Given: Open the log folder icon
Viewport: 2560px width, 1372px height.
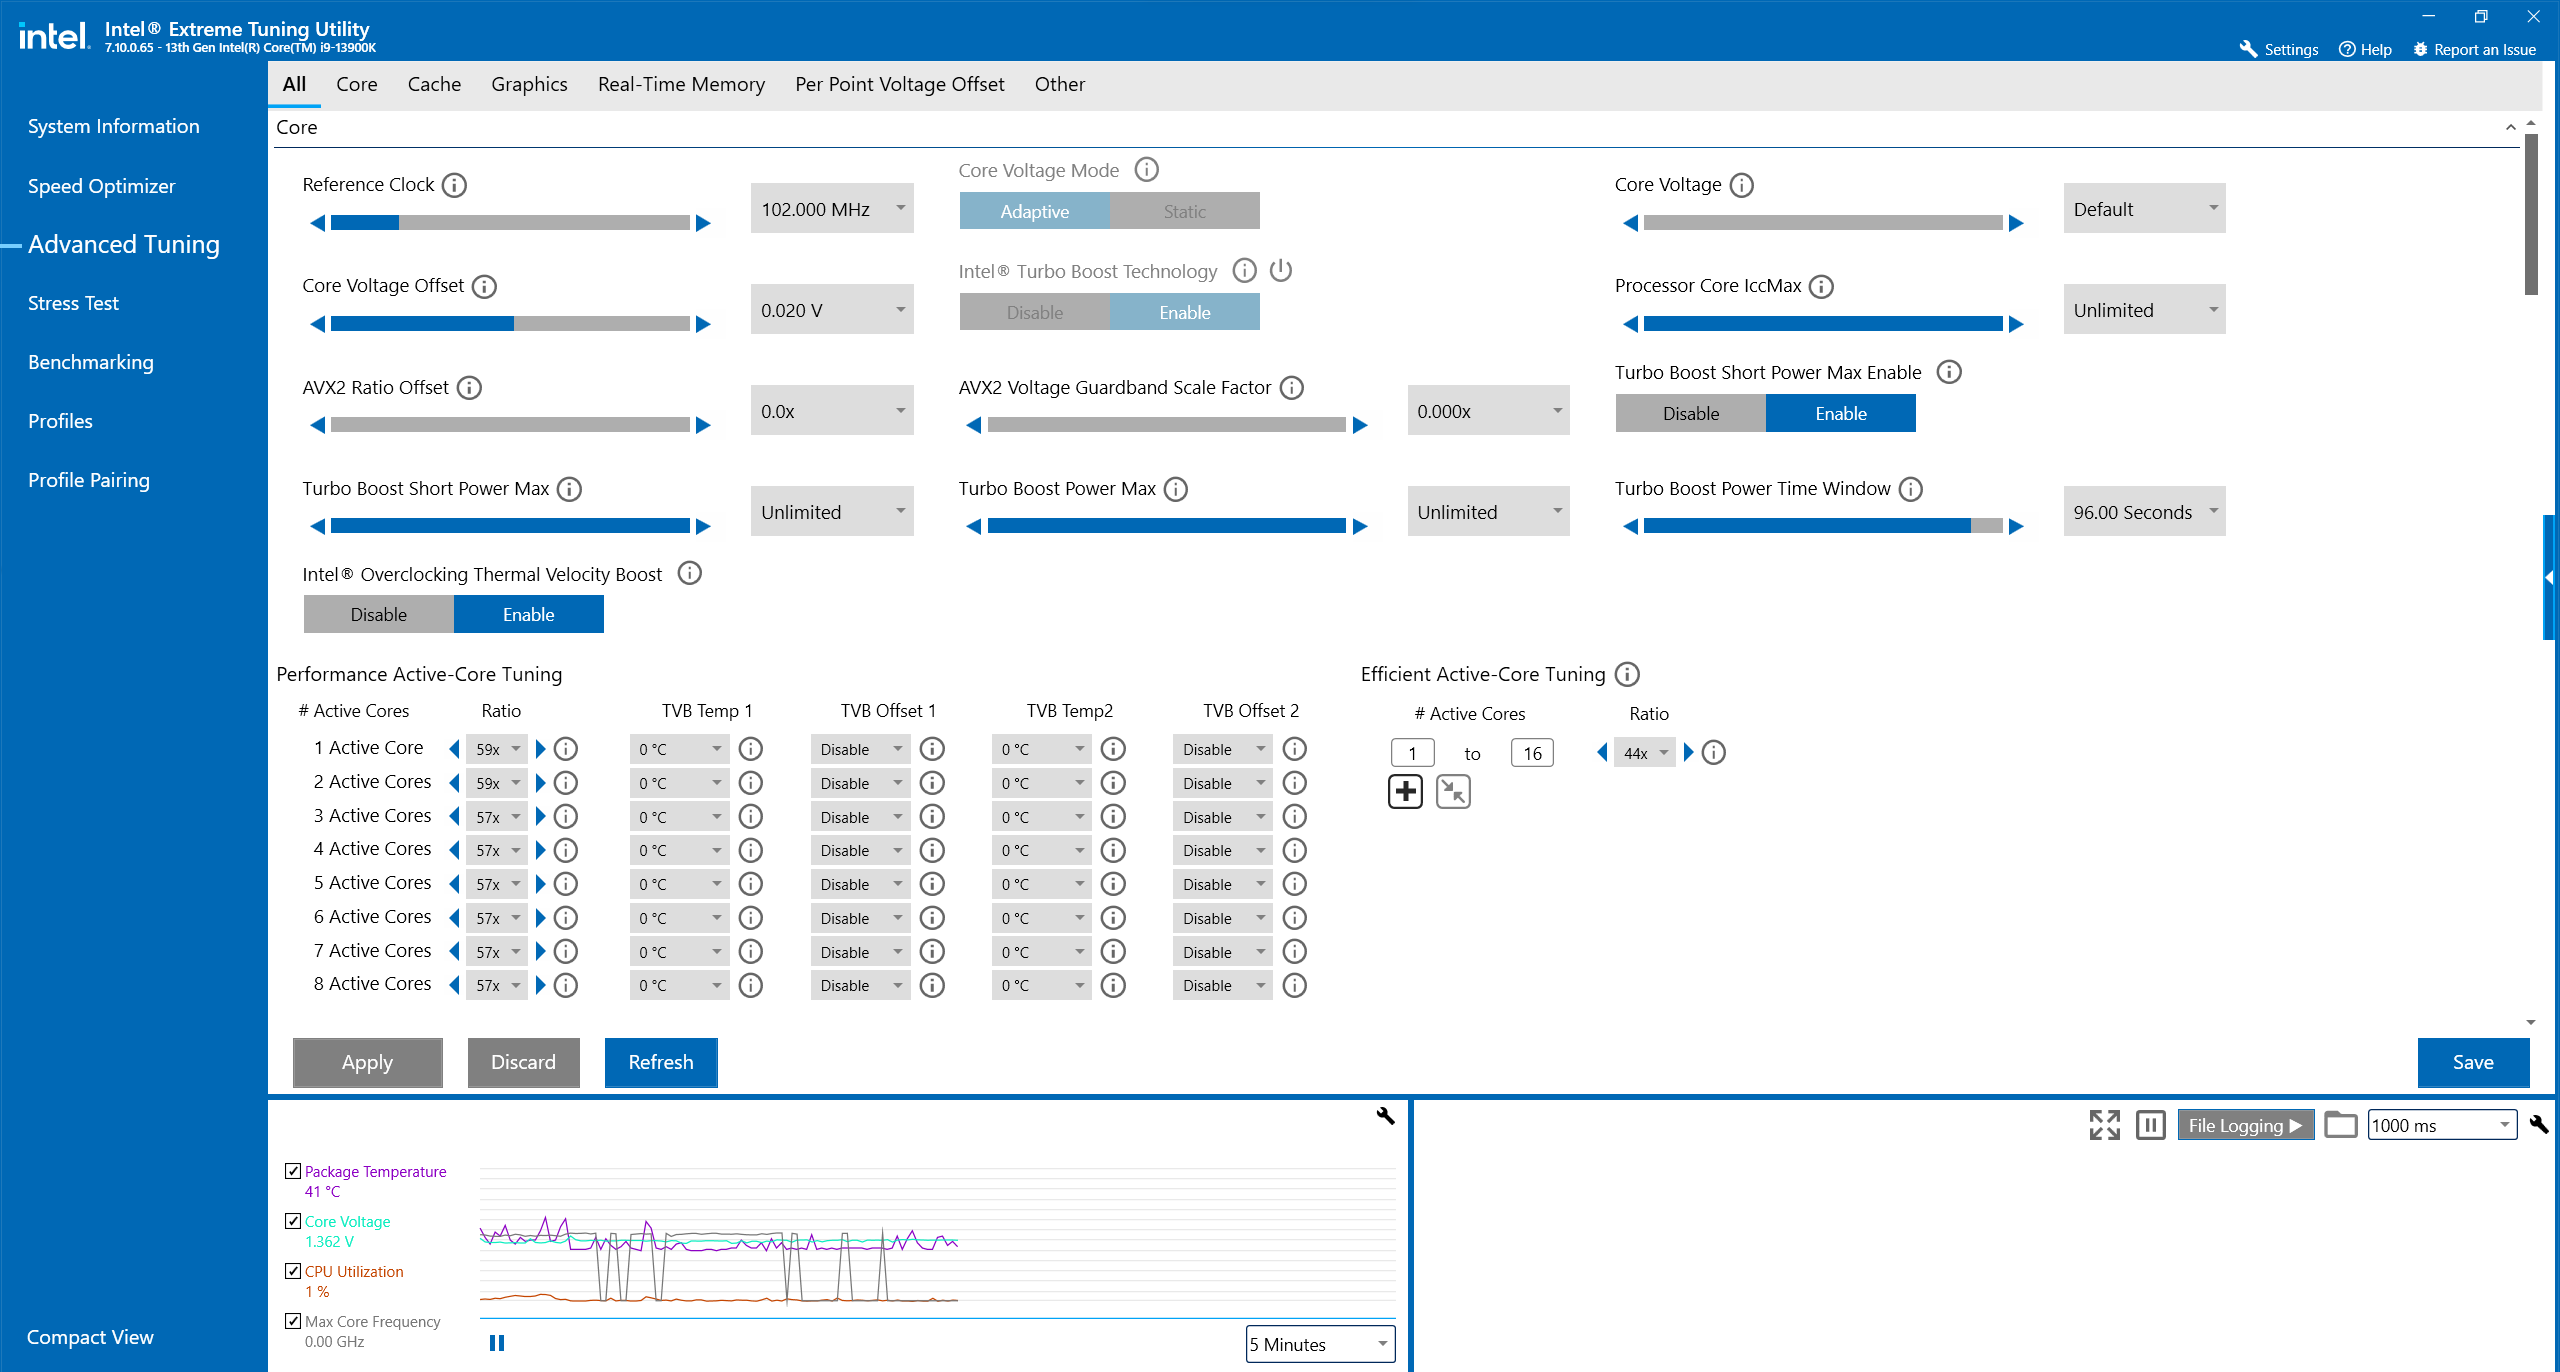Looking at the screenshot, I should [x=2340, y=1125].
